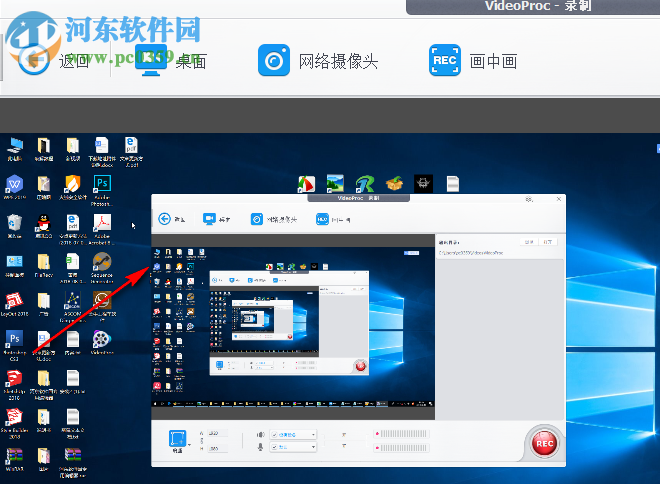
Task: Click the microphone icon
Action: 261,447
